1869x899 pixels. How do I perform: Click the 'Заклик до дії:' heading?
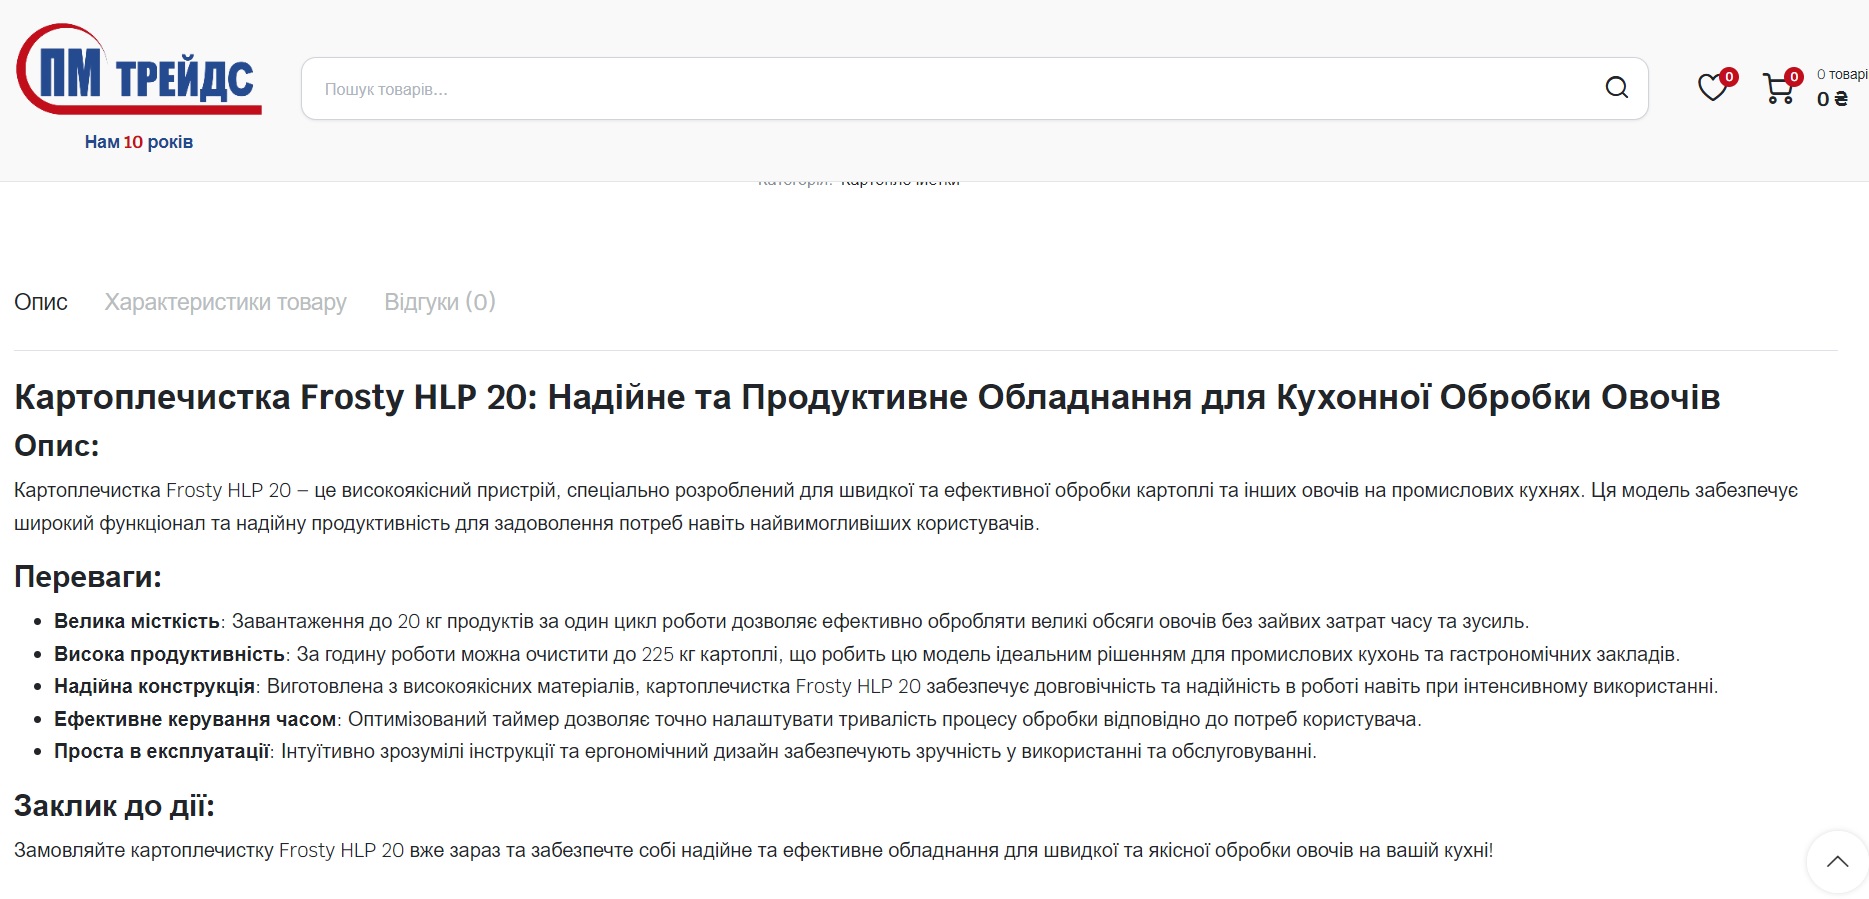click(x=114, y=806)
